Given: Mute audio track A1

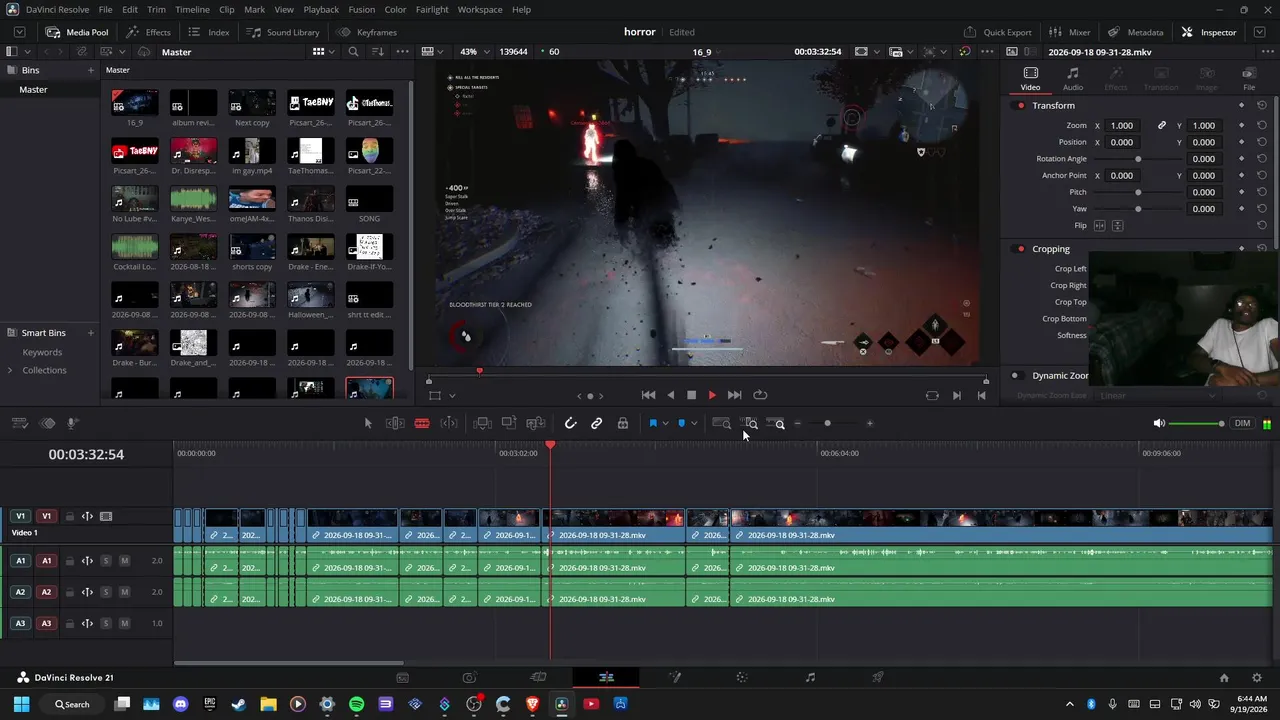Looking at the screenshot, I should (124, 561).
